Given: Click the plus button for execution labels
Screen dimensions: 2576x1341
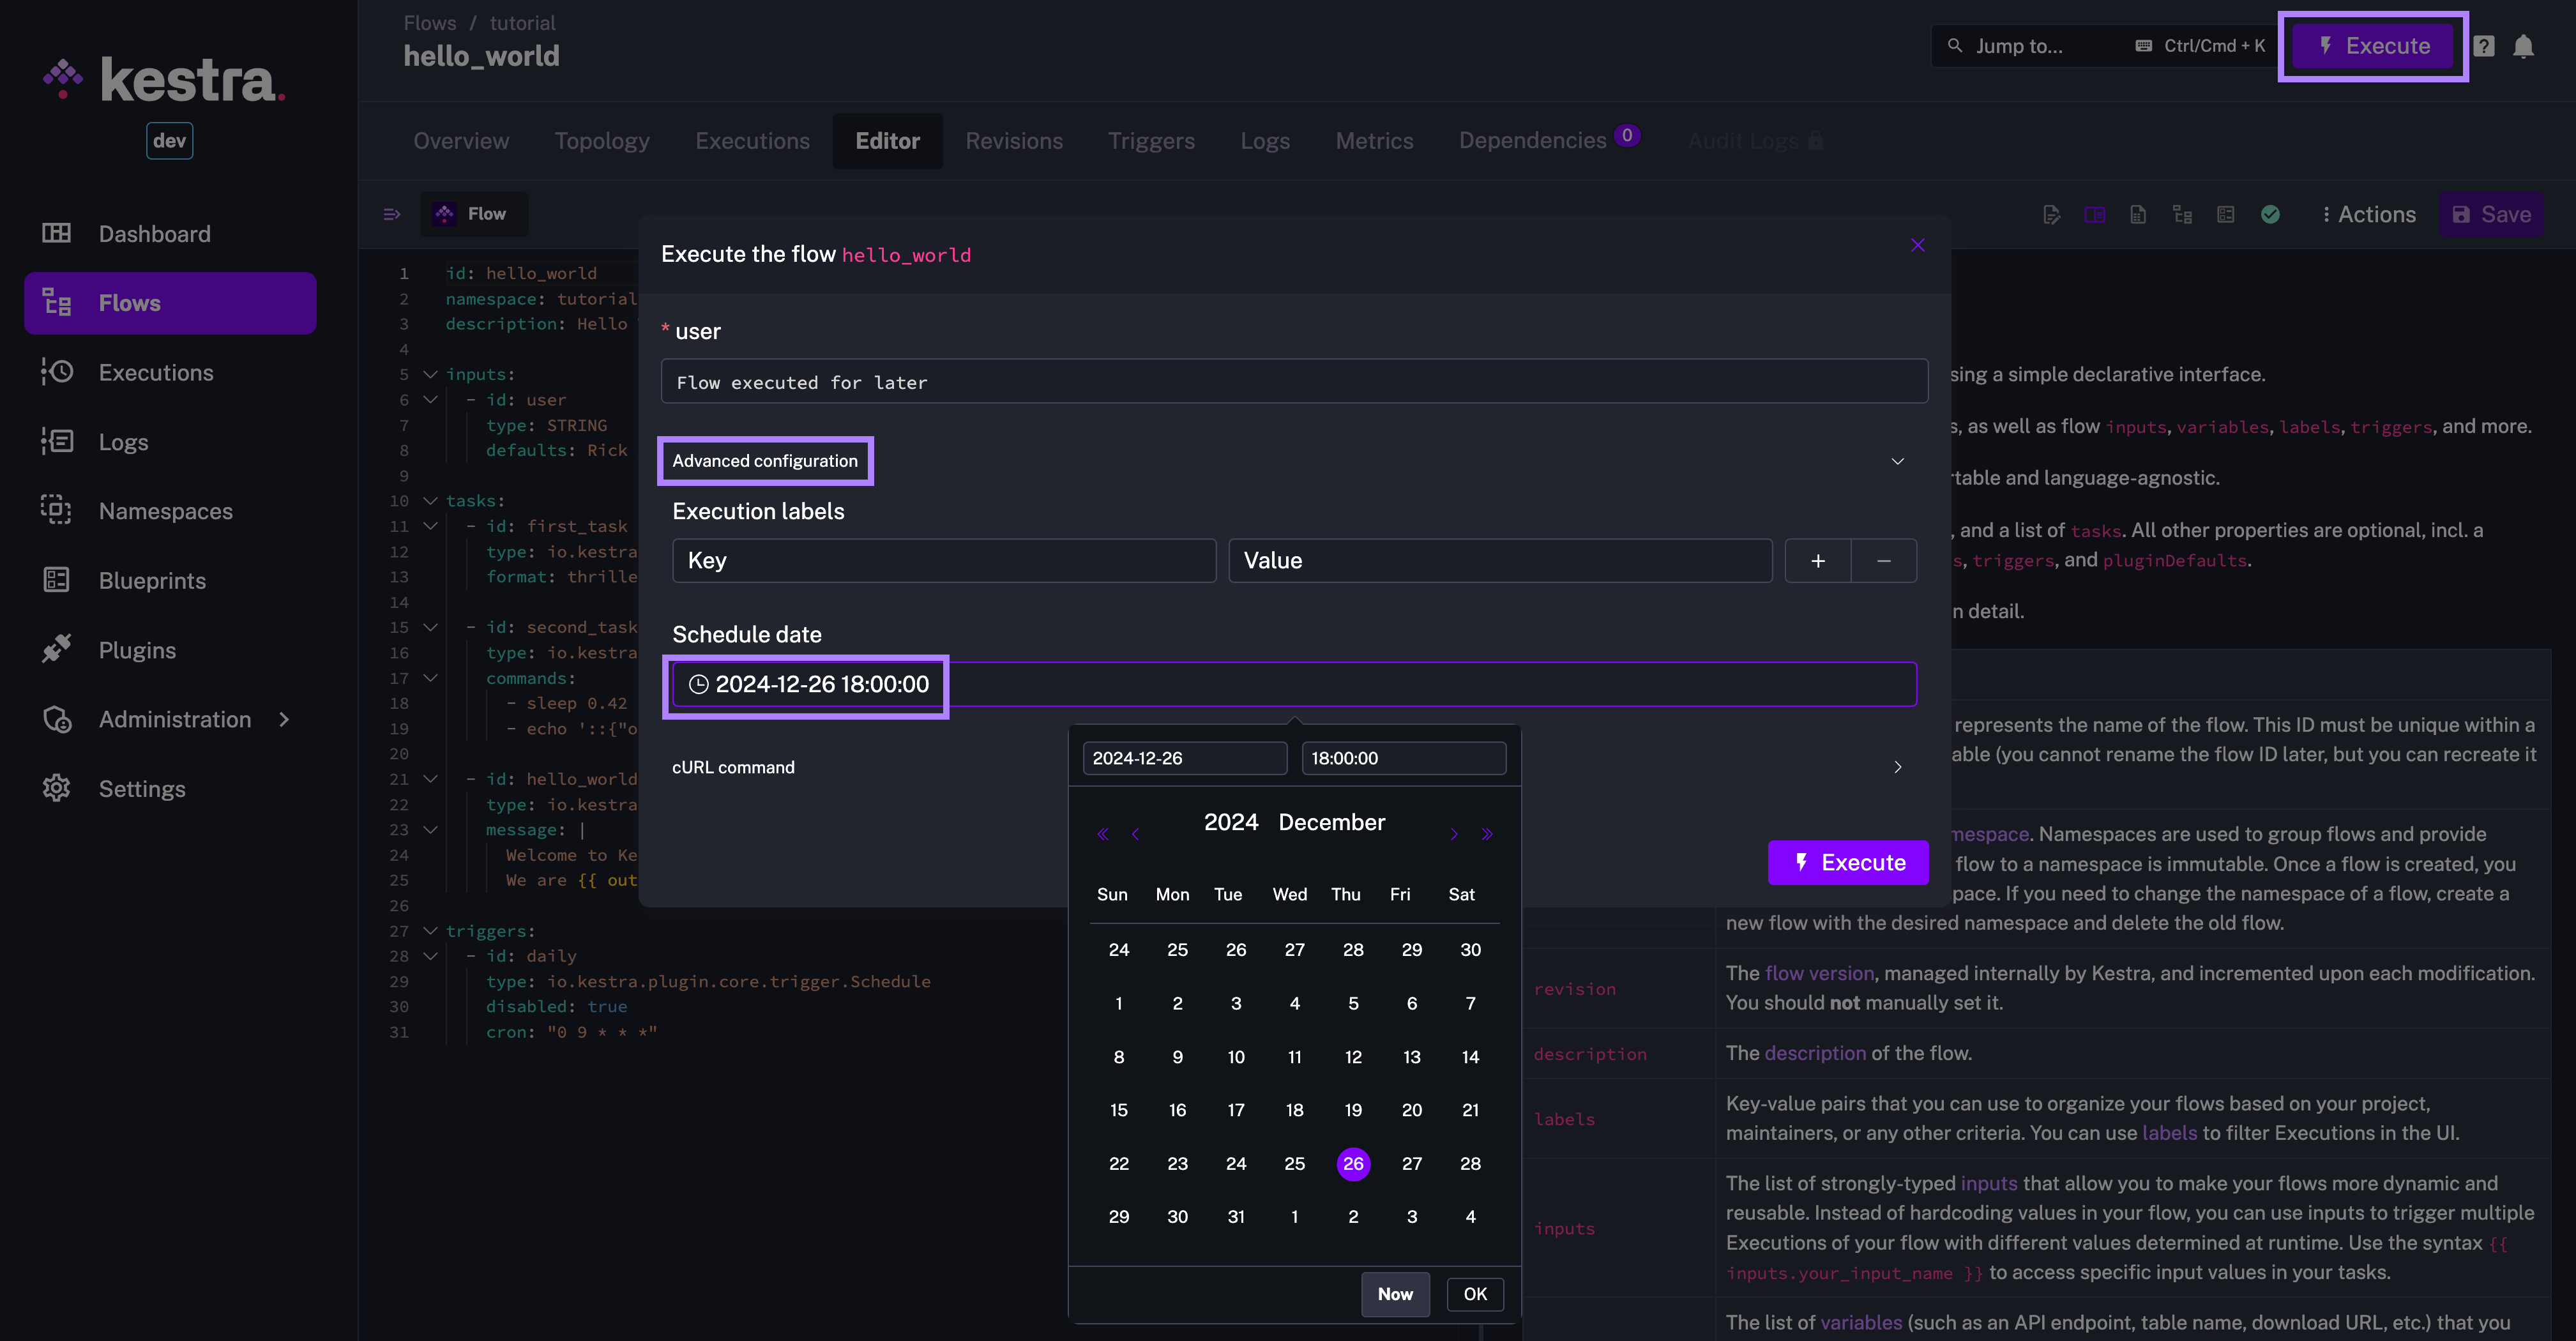Looking at the screenshot, I should pyautogui.click(x=1817, y=561).
